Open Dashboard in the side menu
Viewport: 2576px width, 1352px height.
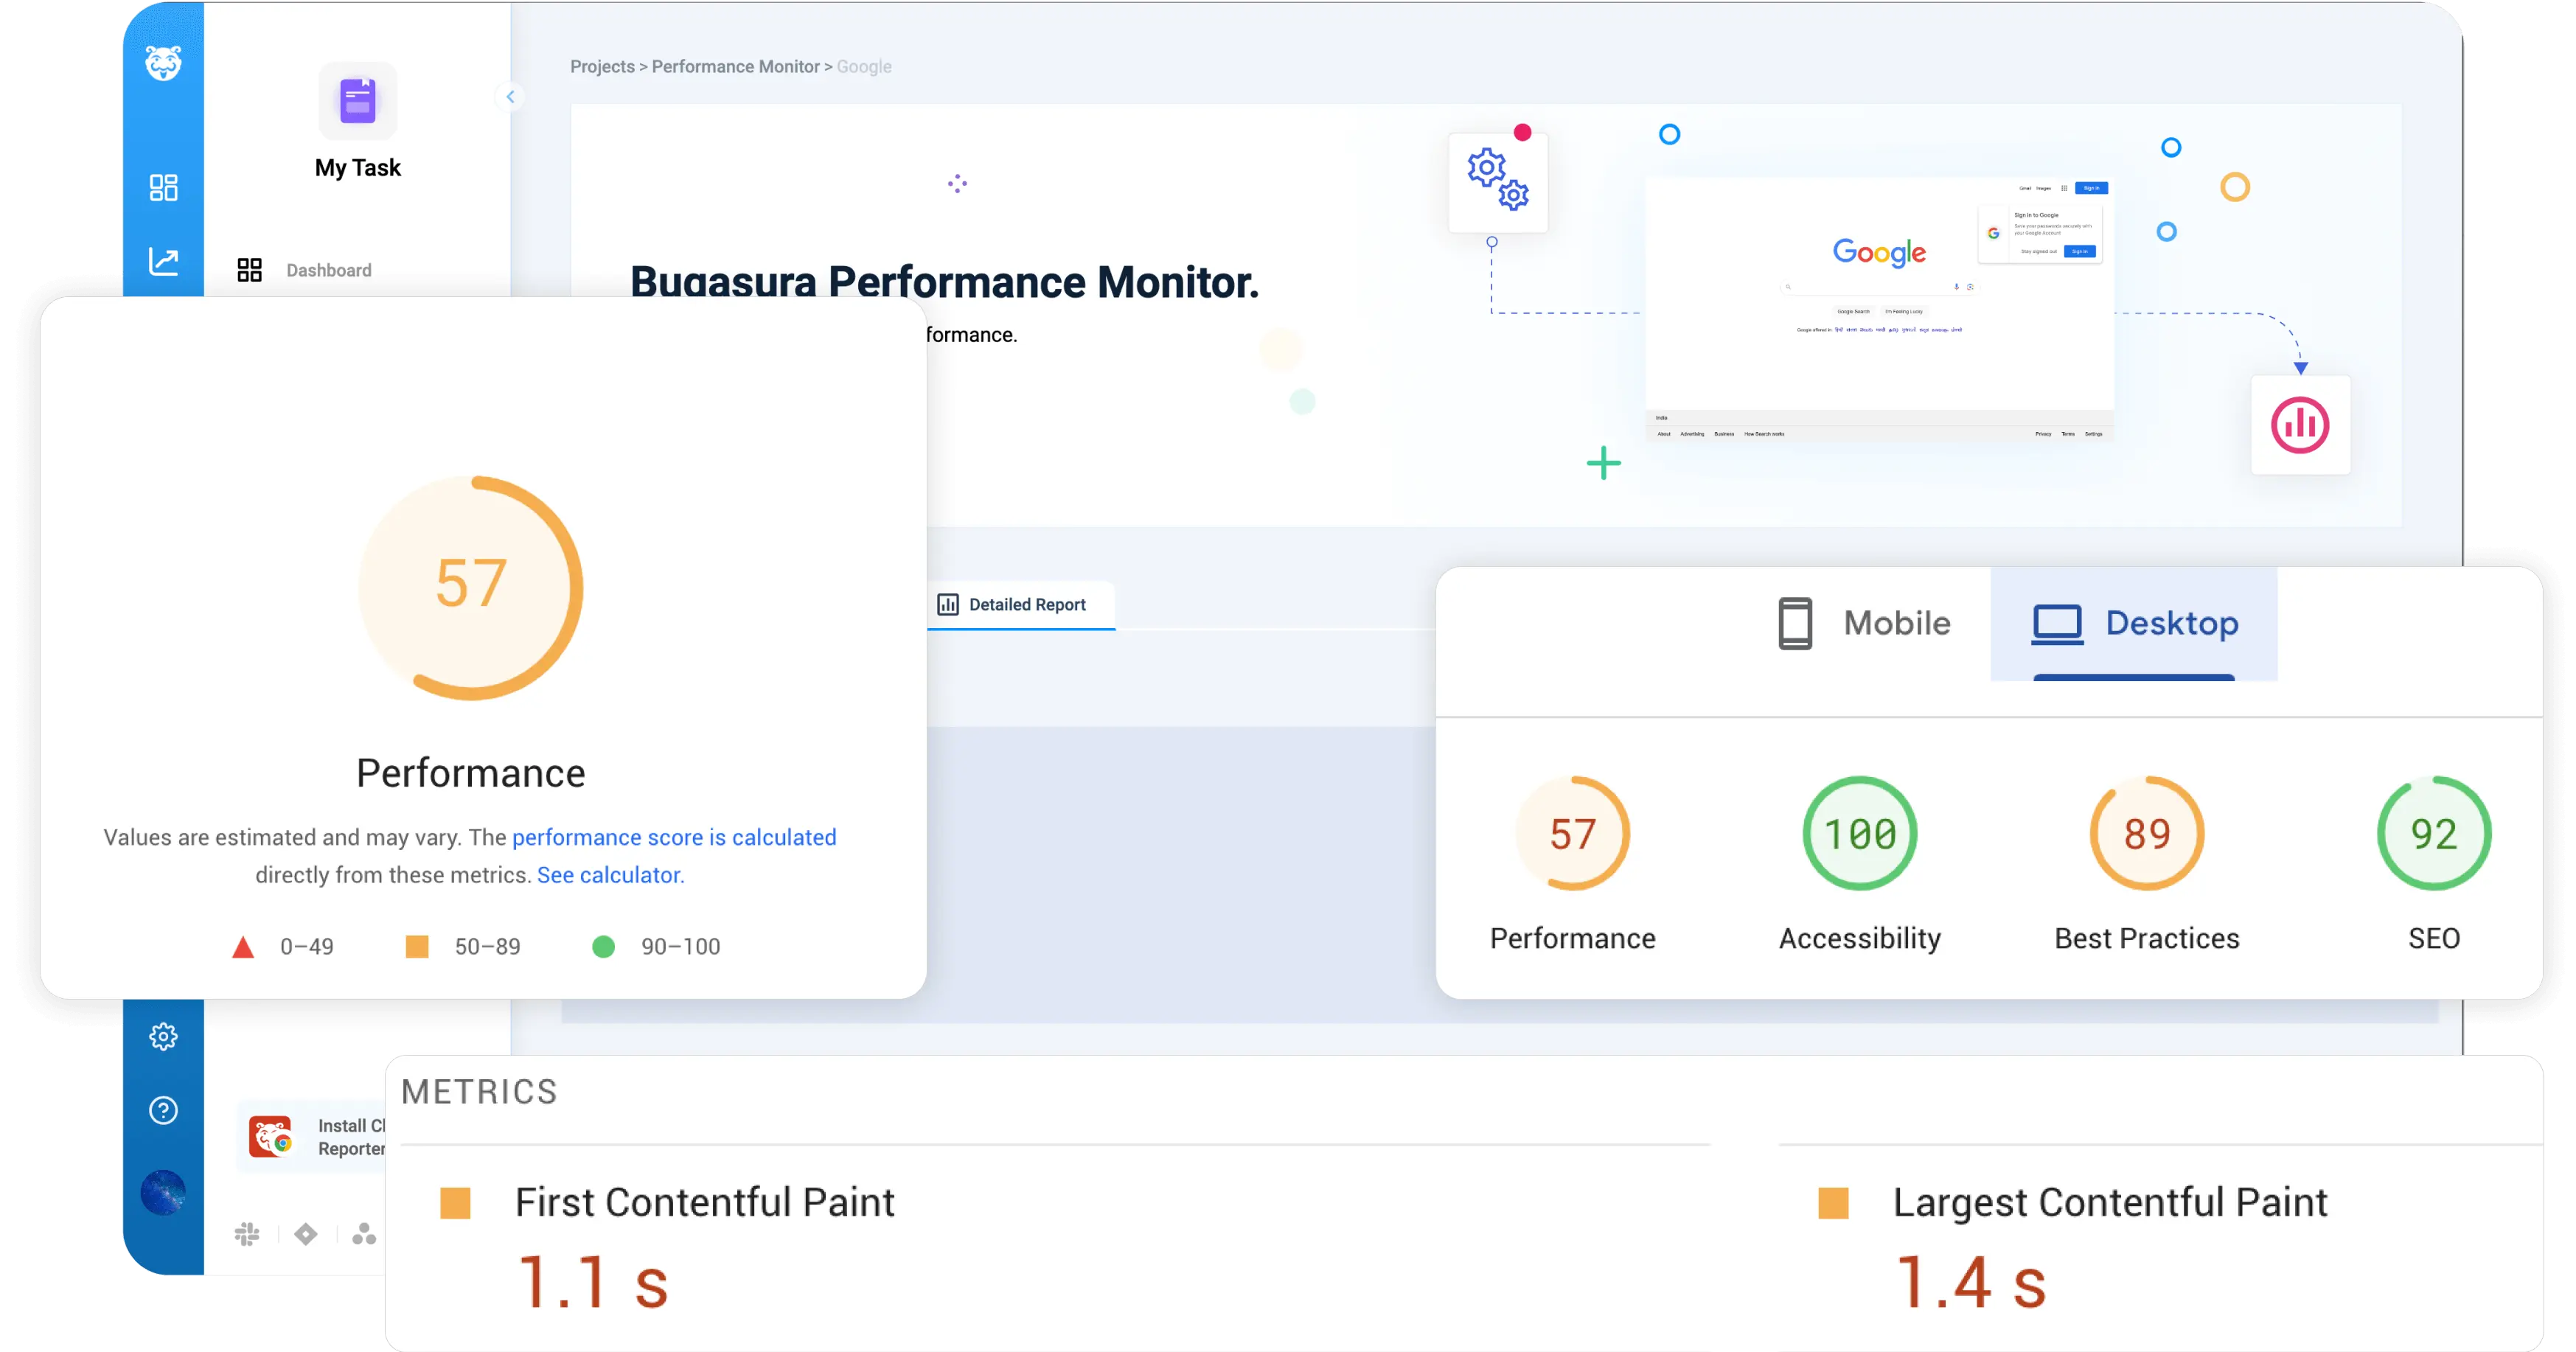[305, 270]
